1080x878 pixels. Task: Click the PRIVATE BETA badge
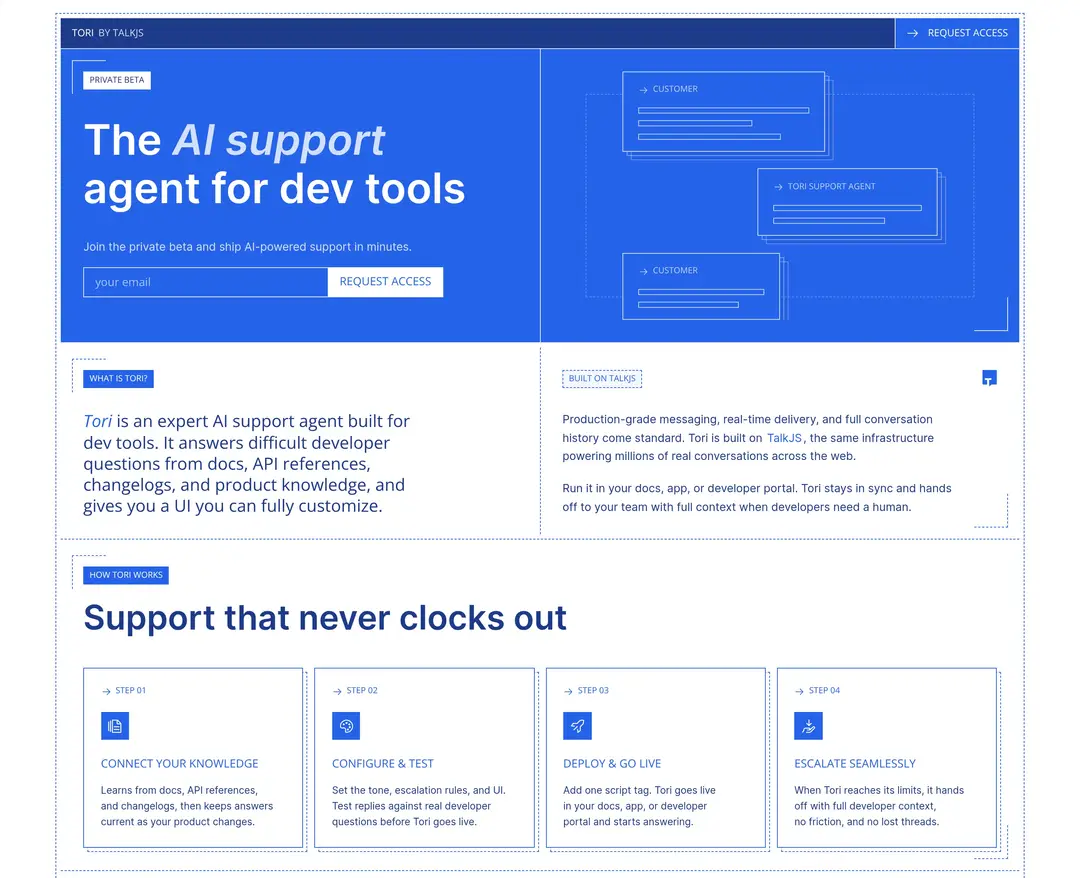coord(117,80)
